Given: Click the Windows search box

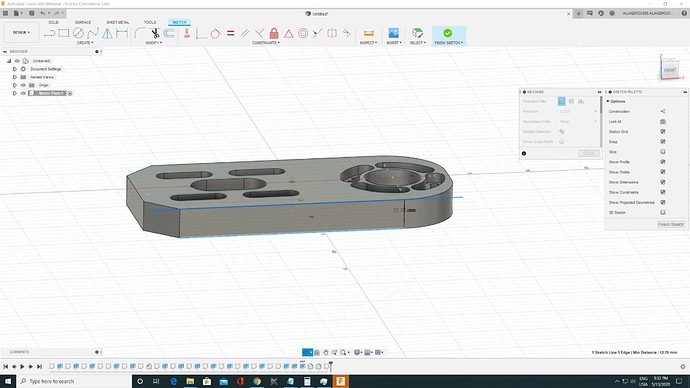Looking at the screenshot, I should pos(74,381).
